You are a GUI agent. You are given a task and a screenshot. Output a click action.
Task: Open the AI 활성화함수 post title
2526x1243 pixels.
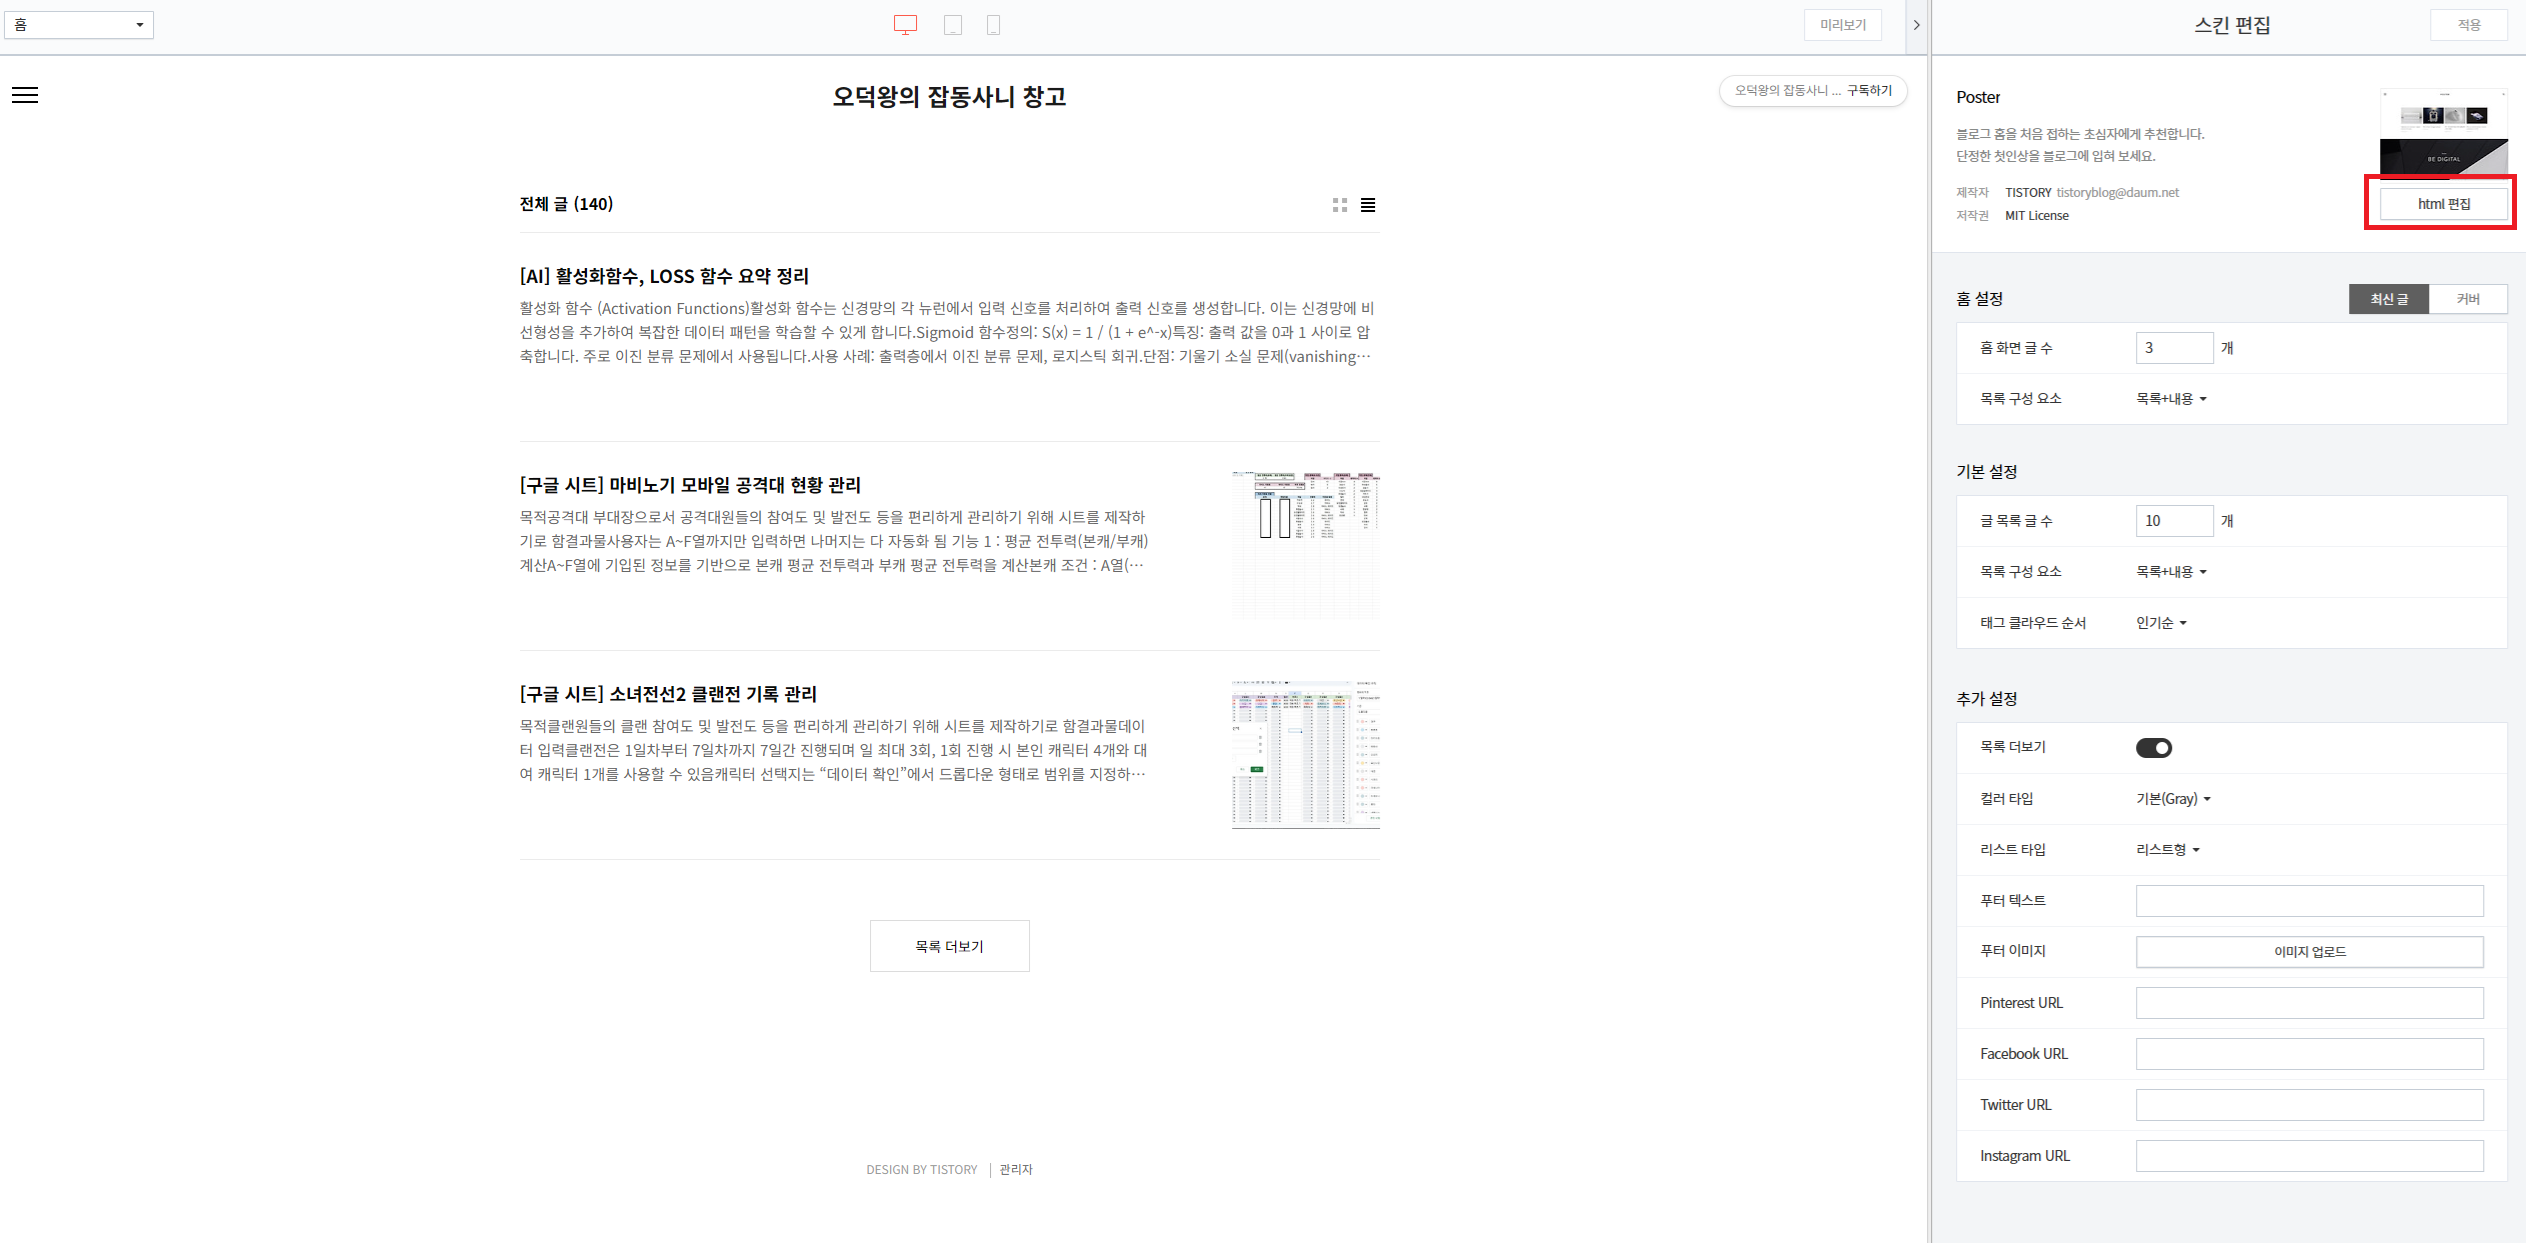click(664, 276)
